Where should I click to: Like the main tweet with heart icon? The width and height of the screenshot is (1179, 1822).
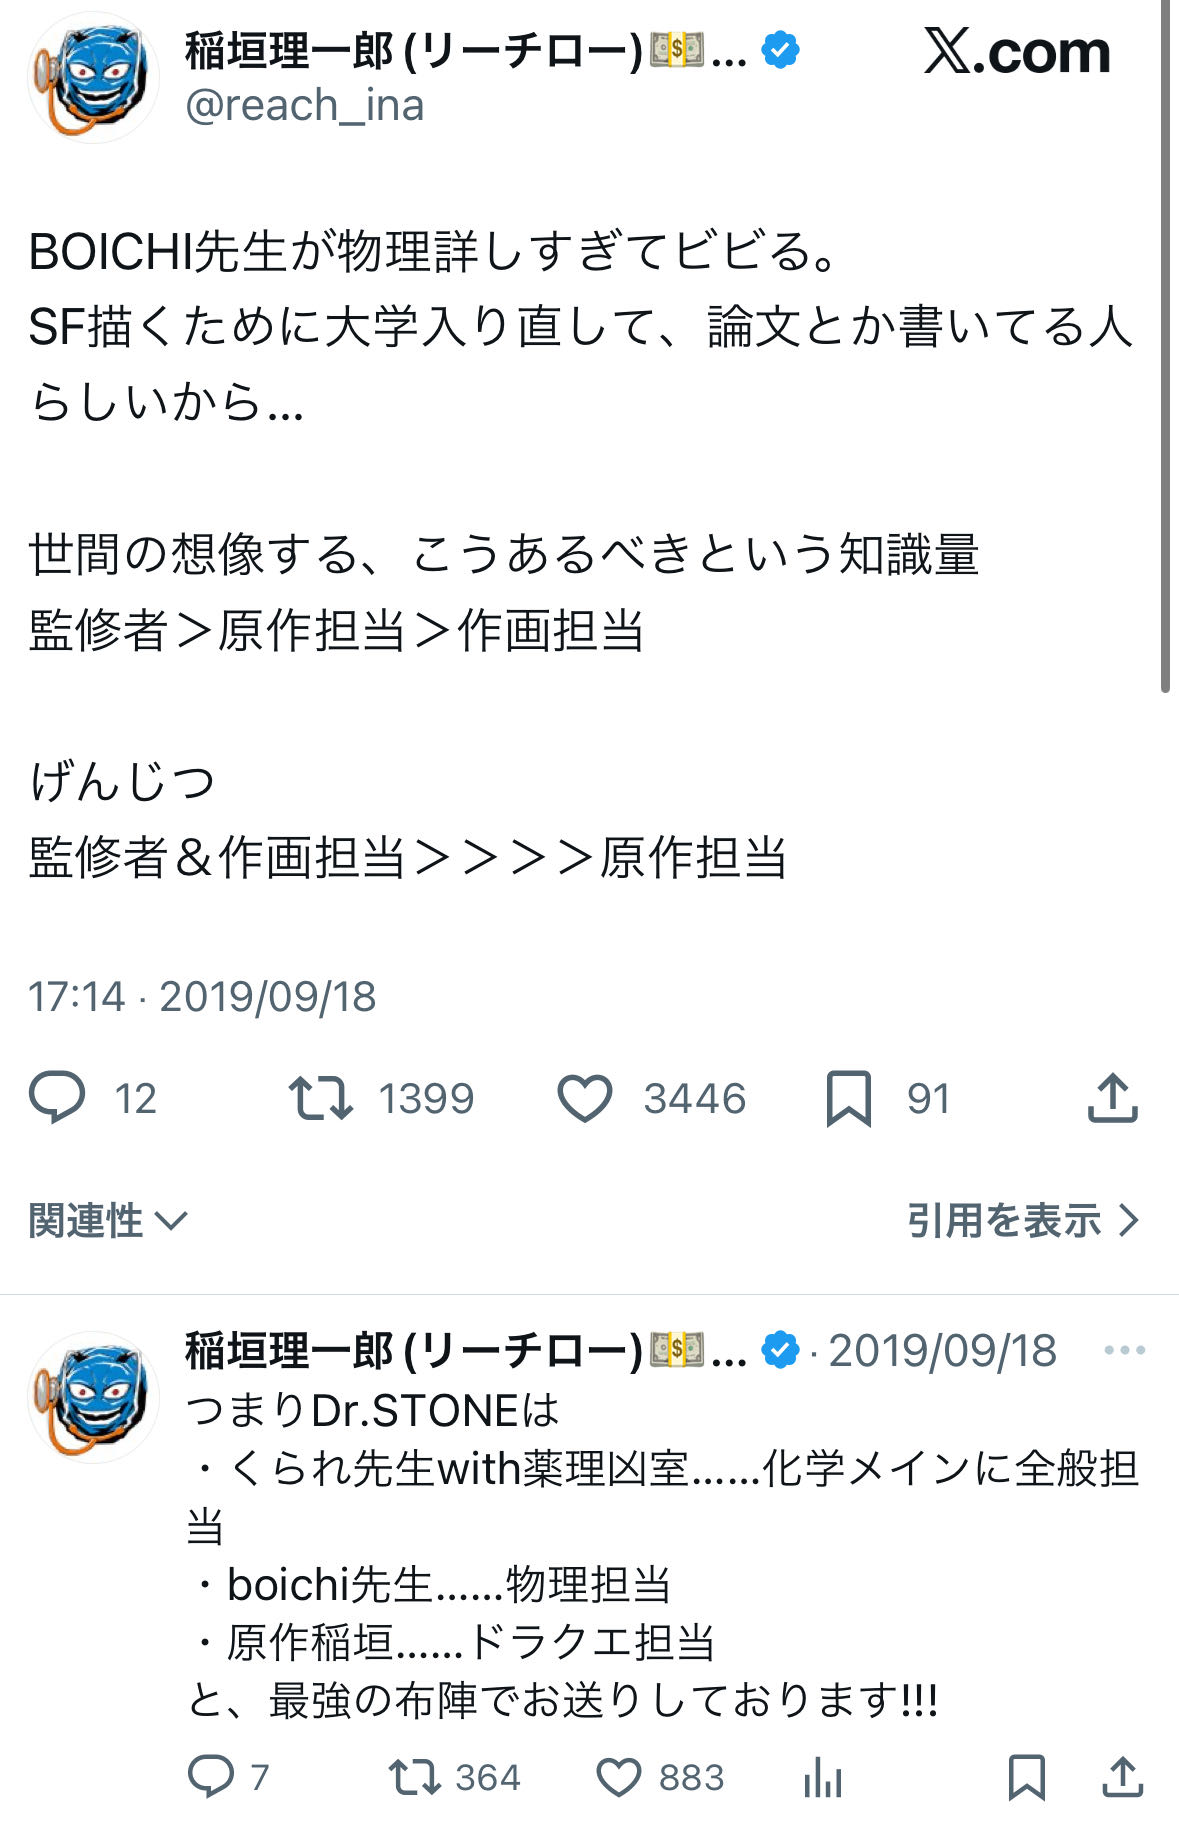[585, 1097]
